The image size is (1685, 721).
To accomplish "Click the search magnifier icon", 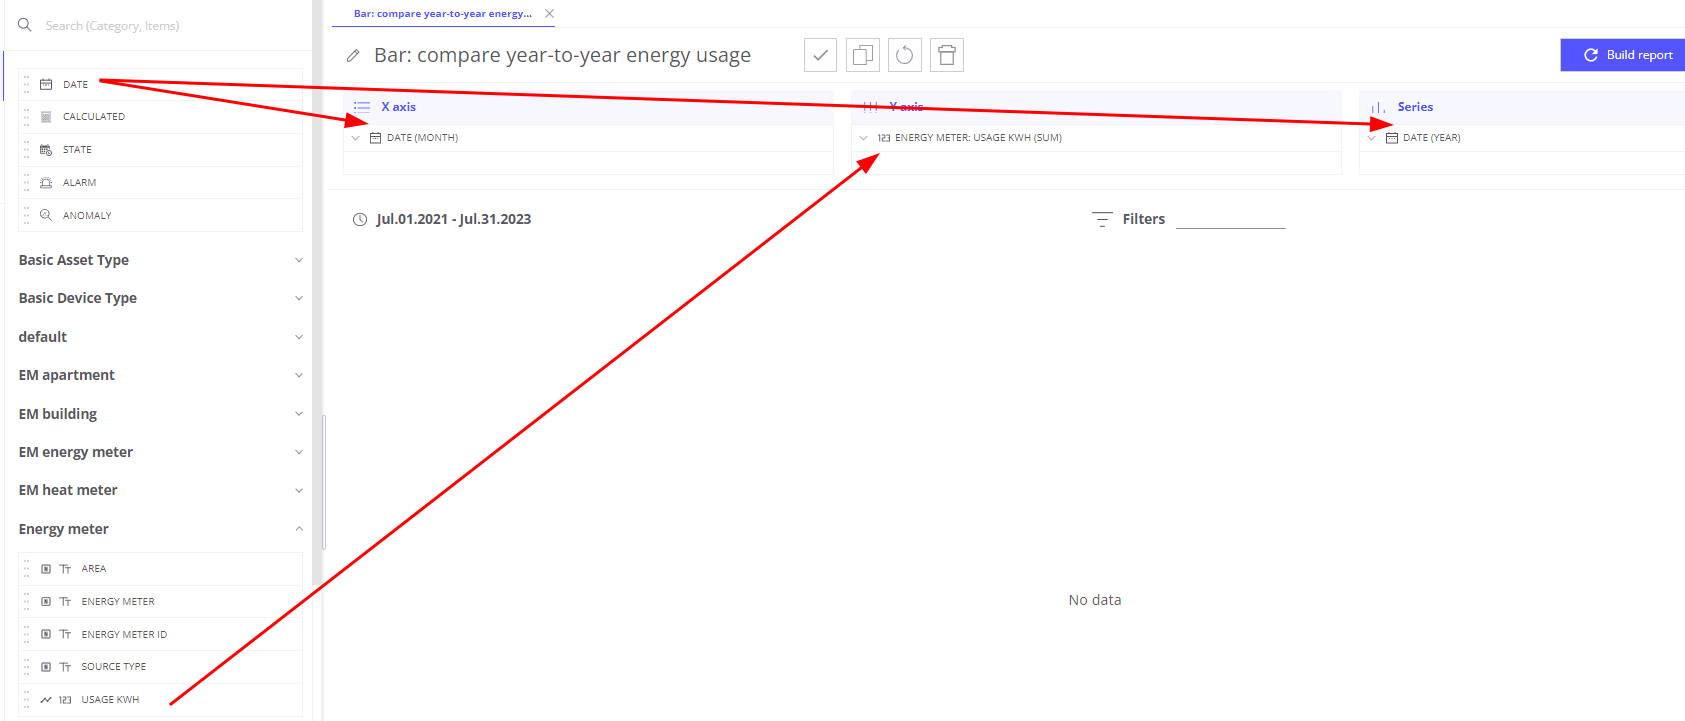I will (25, 25).
